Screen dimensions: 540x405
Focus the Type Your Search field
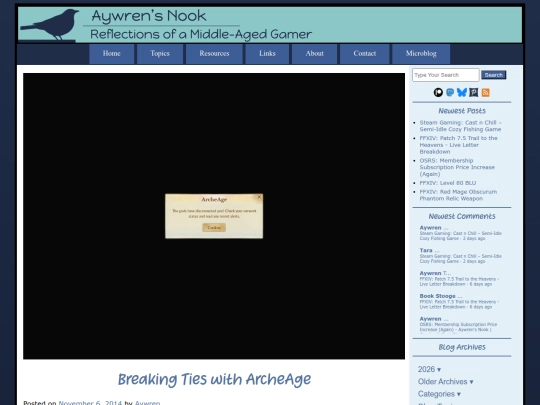446,75
